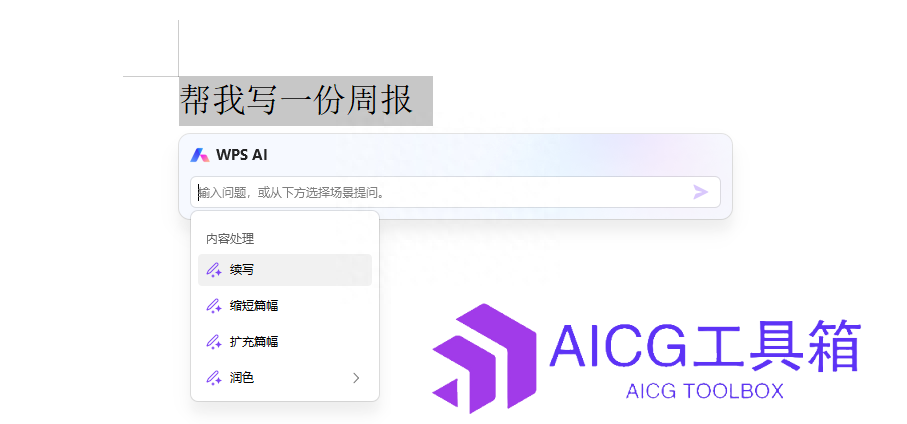Viewport: 907px width, 424px height.
Task: Click the pen icon beside 扩充篇幅
Action: point(214,342)
